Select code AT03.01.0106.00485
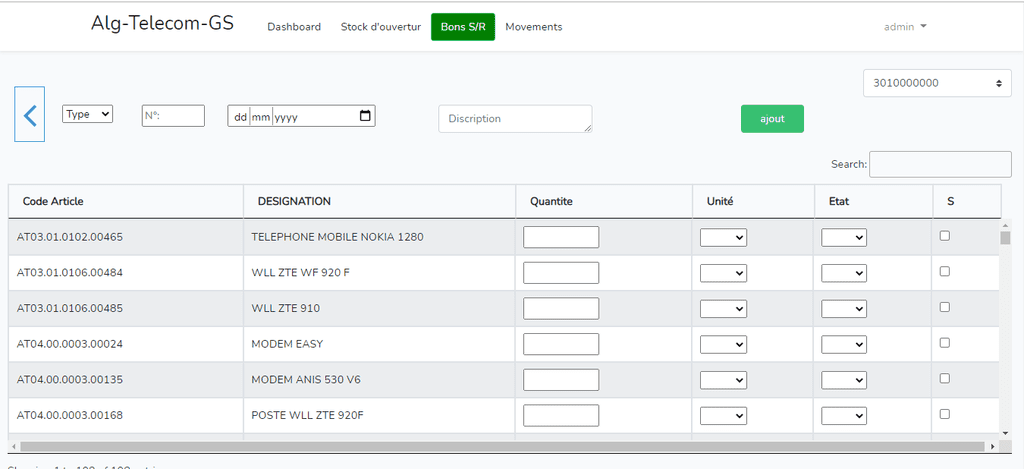This screenshot has height=469, width=1024. [x=70, y=308]
